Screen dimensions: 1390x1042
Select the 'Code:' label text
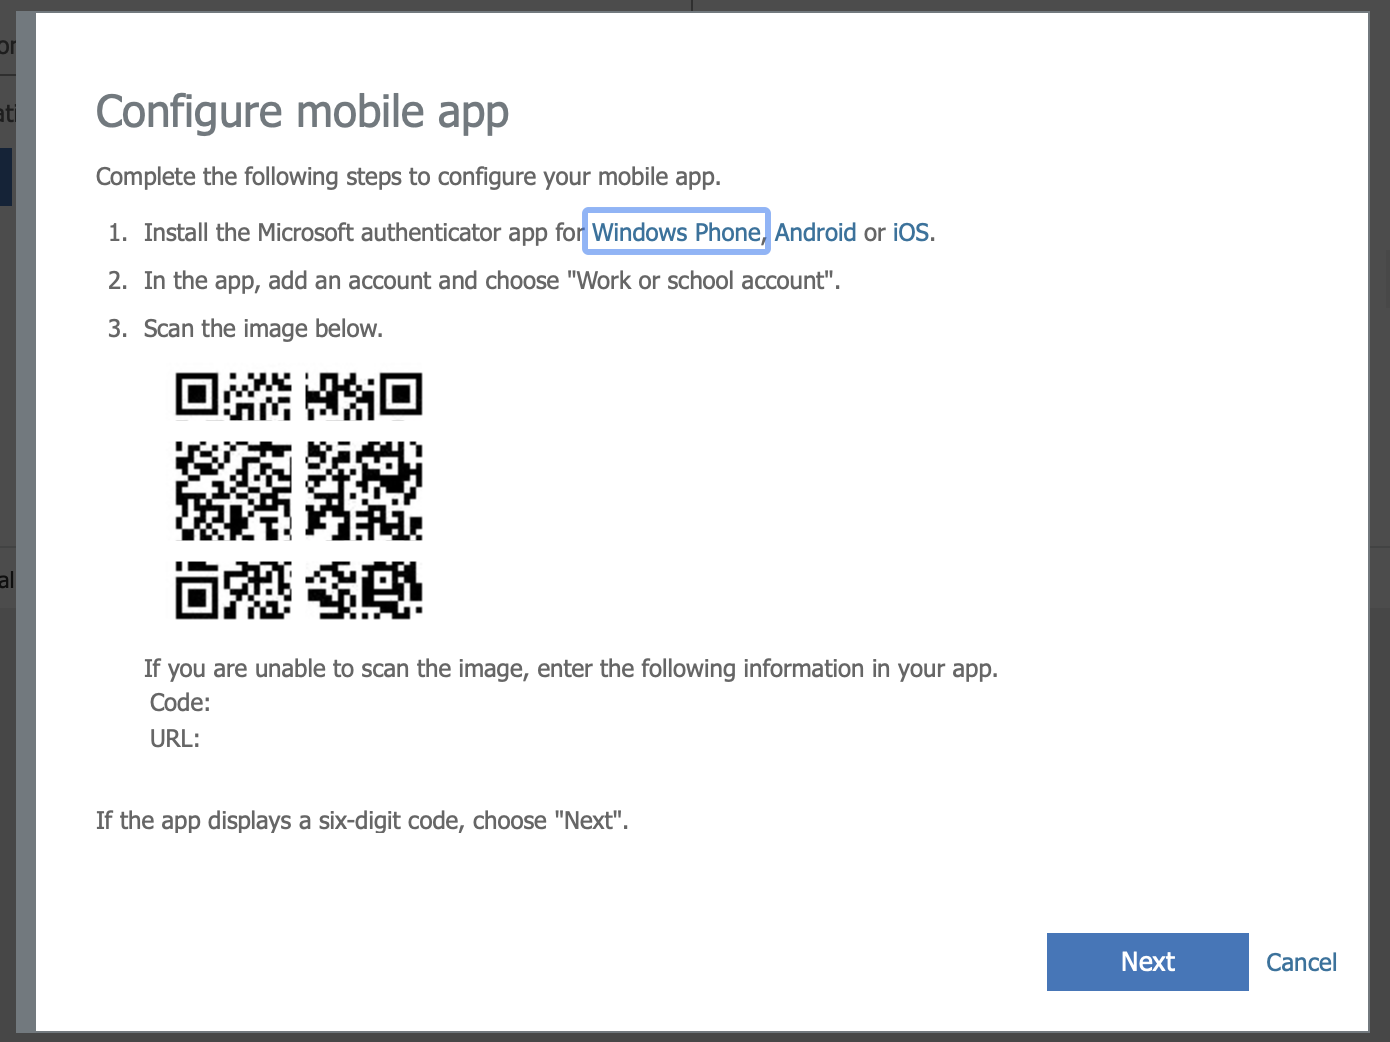tap(180, 702)
